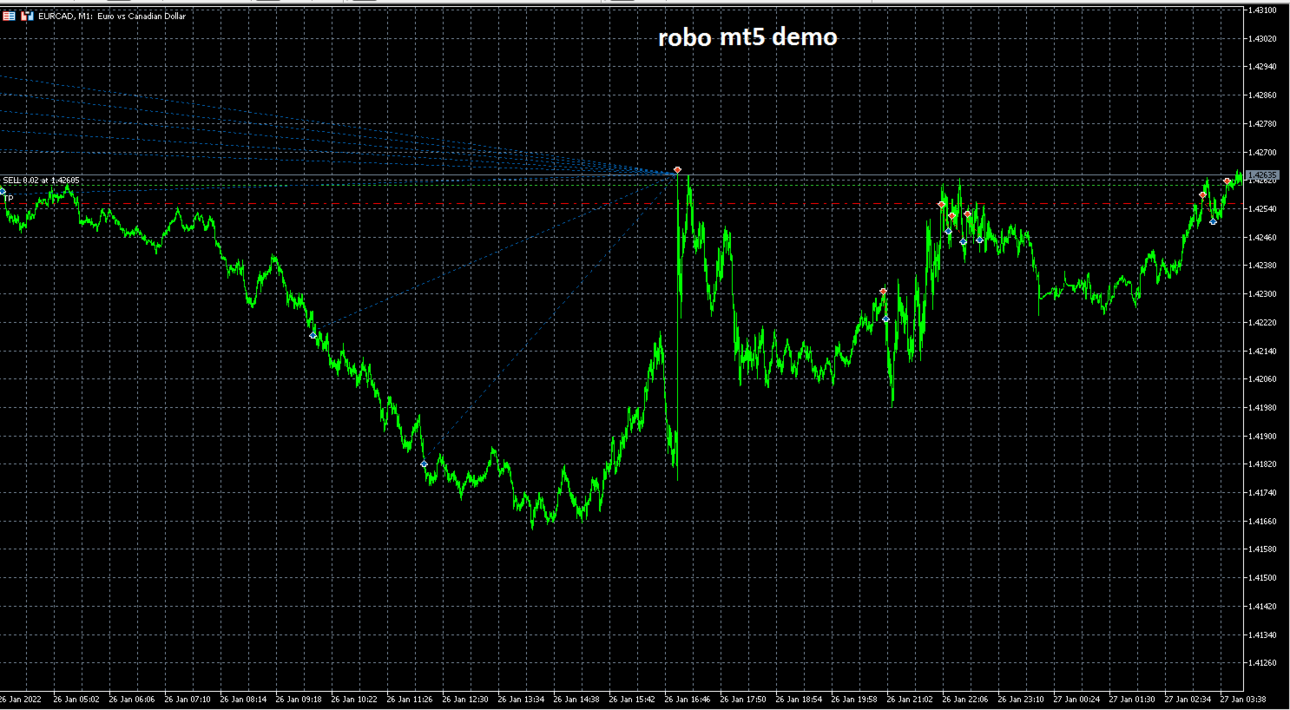Click the 1.42780 price scale label

pyautogui.click(x=1262, y=124)
